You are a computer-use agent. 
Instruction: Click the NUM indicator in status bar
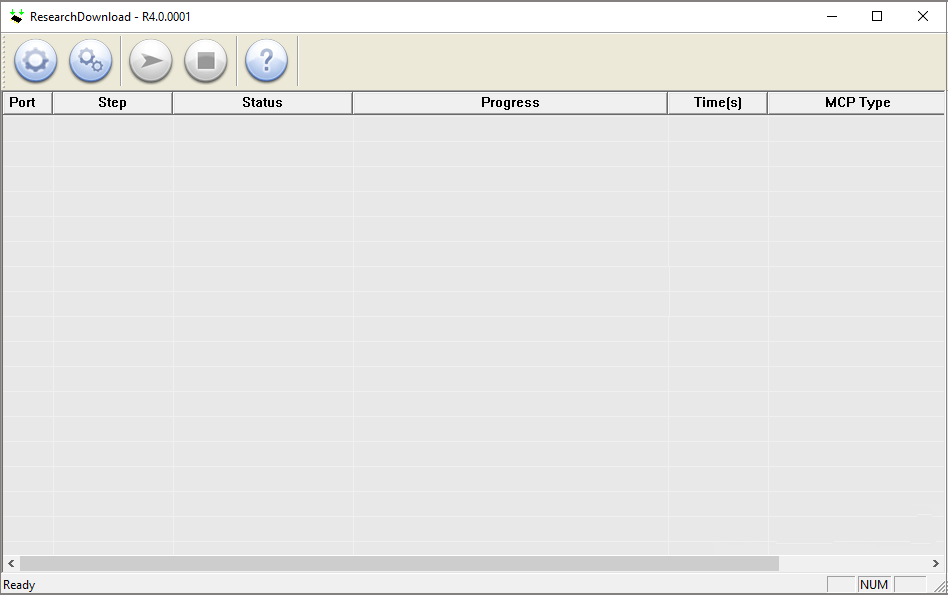tap(874, 585)
